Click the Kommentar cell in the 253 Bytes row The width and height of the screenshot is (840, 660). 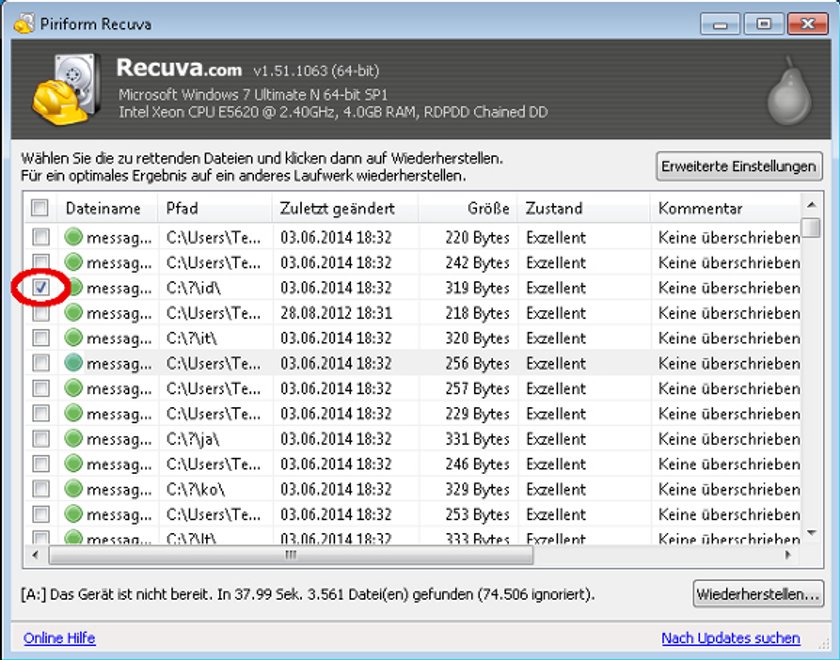(x=729, y=514)
